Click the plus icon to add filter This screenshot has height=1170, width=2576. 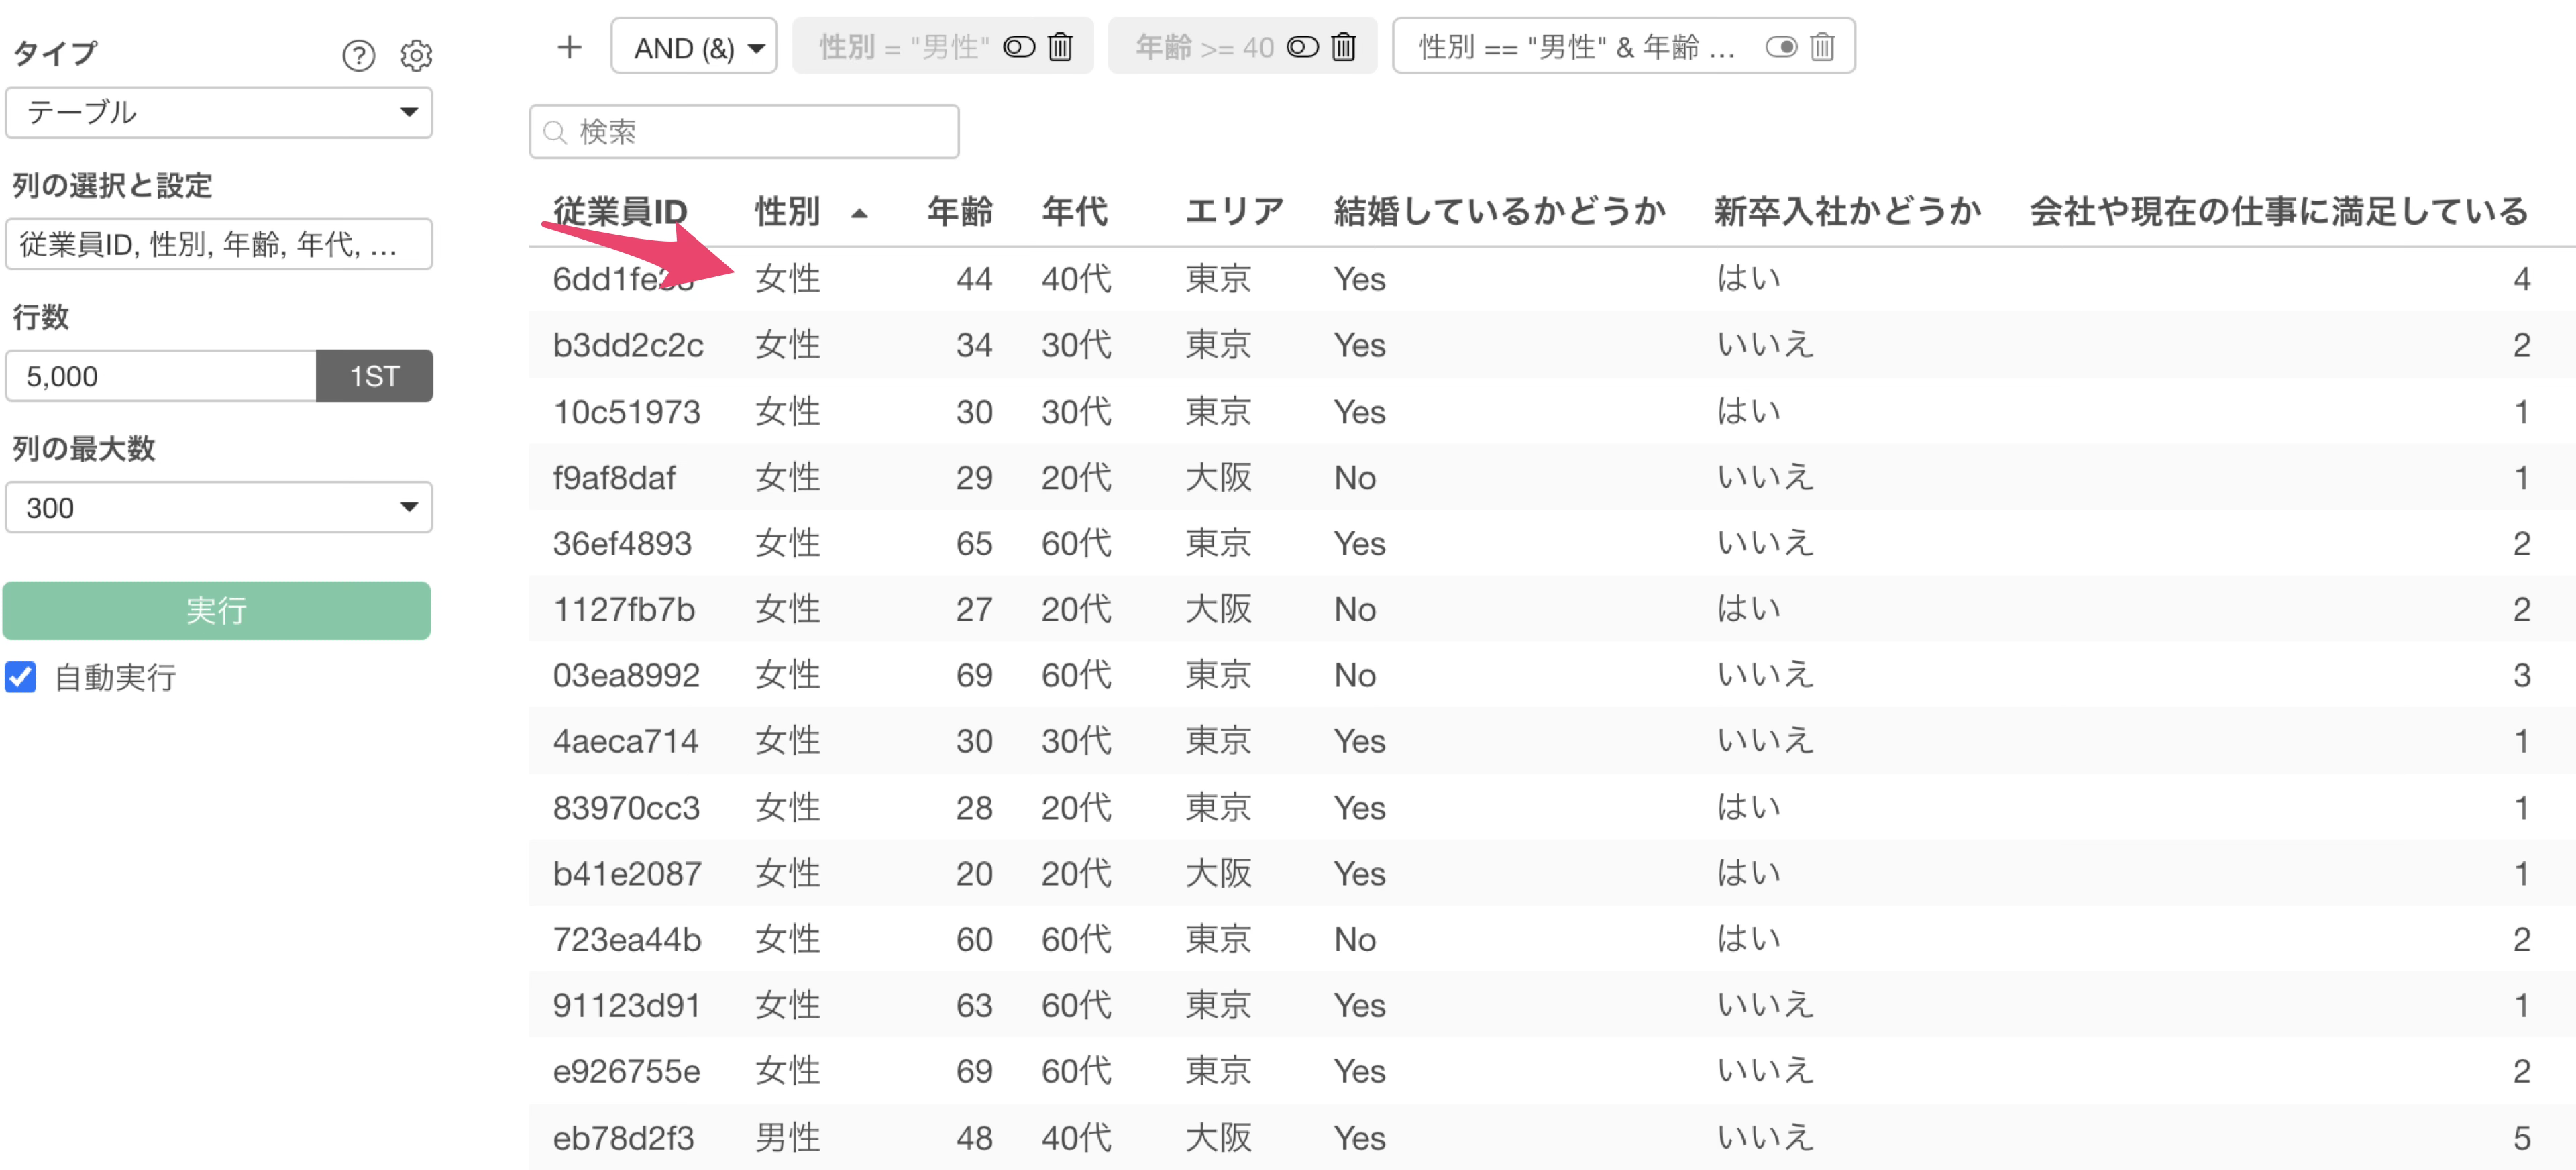pos(569,47)
